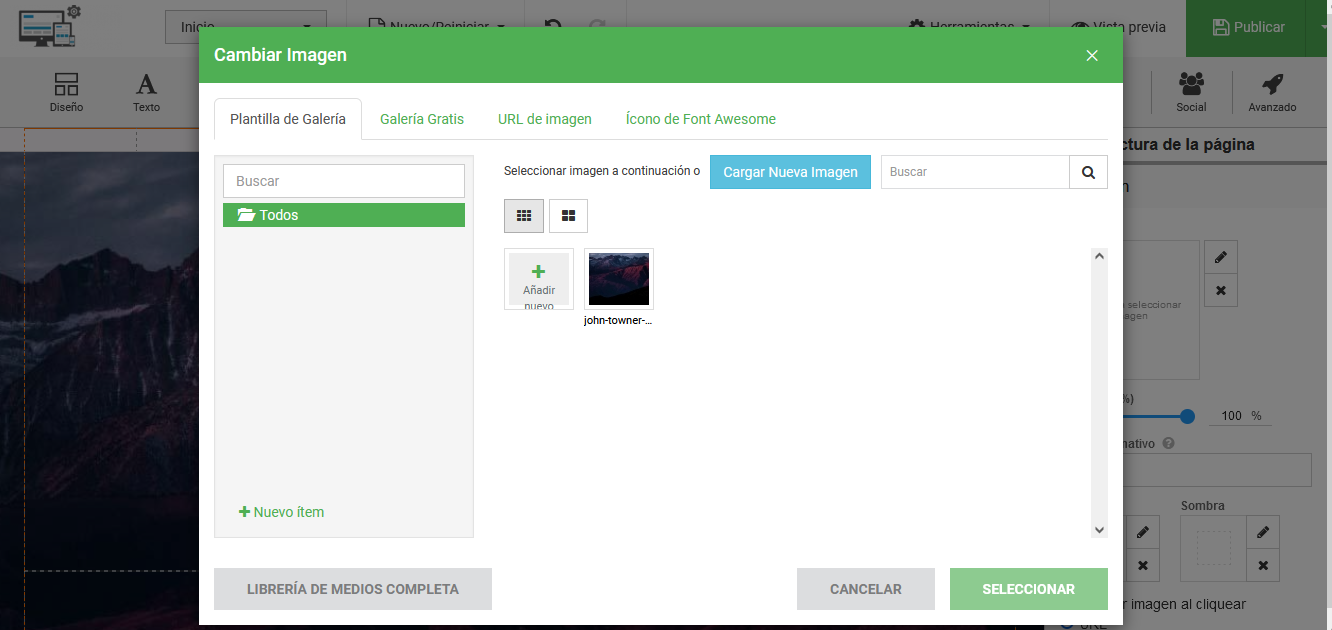The height and width of the screenshot is (630, 1332).
Task: Expand the Publicar options arrow
Action: (x=1321, y=27)
